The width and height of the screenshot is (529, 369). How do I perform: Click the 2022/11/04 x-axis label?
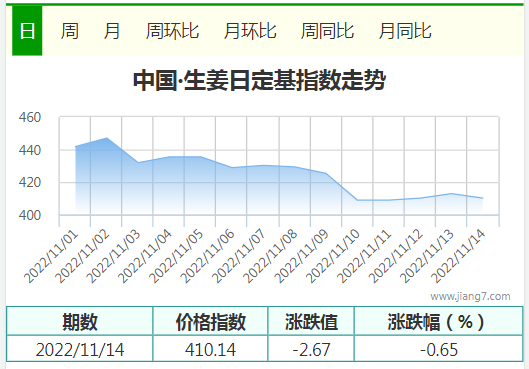point(145,257)
